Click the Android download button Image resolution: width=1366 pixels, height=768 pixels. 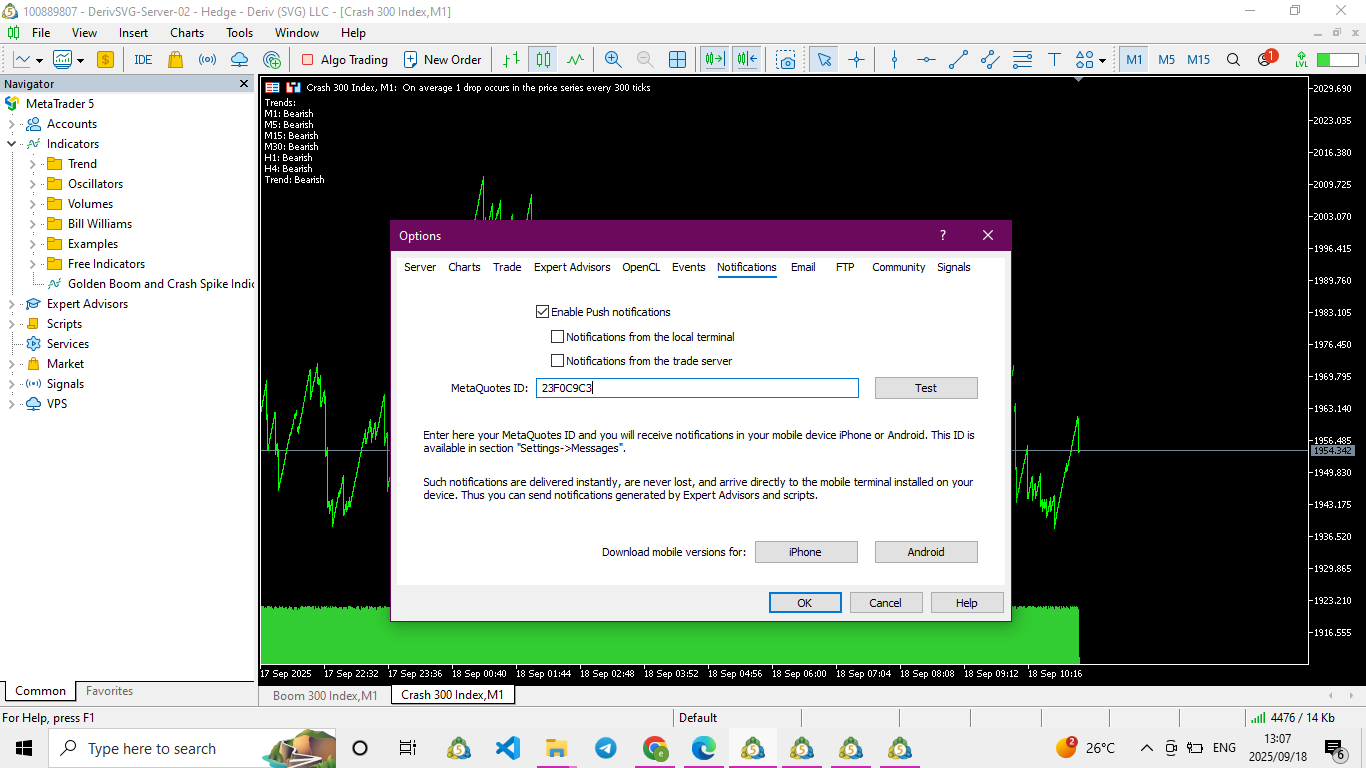tap(925, 552)
